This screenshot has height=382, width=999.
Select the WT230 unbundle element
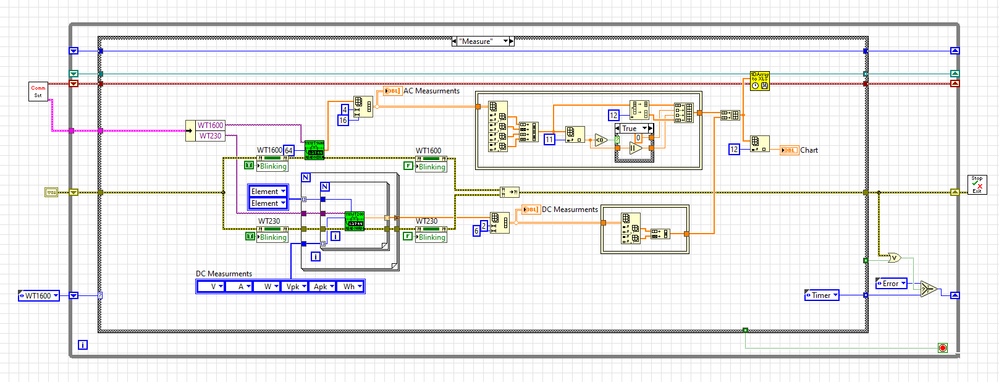click(x=211, y=136)
